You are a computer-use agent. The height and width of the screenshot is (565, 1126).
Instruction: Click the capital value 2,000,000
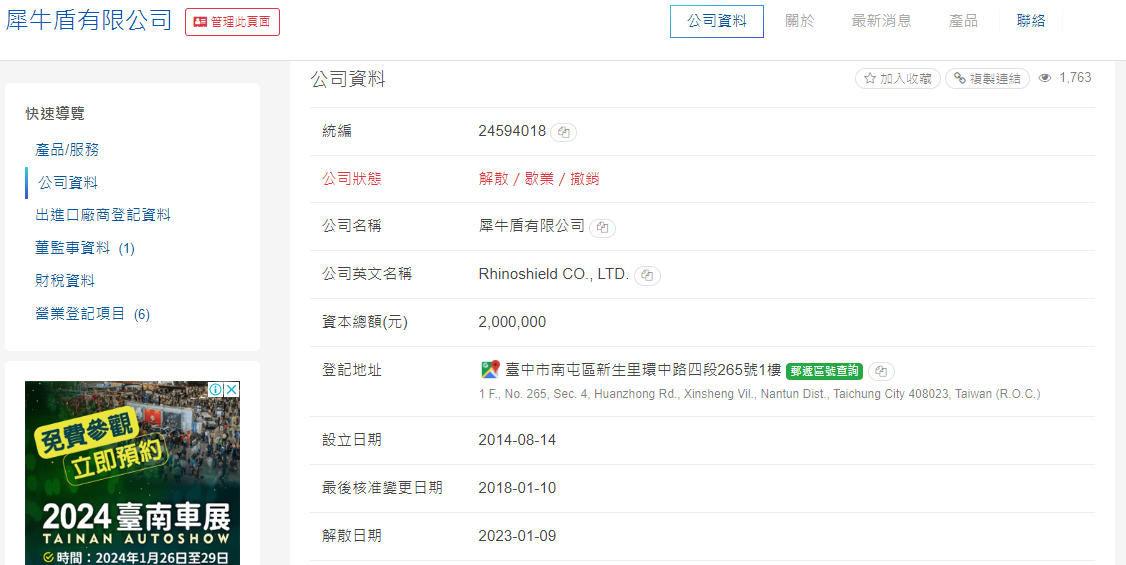click(x=512, y=322)
